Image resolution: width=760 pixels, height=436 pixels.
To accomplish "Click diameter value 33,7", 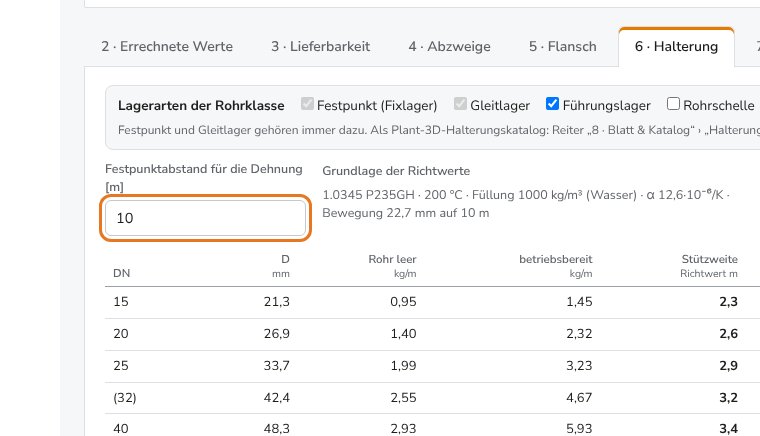I will coord(277,366).
